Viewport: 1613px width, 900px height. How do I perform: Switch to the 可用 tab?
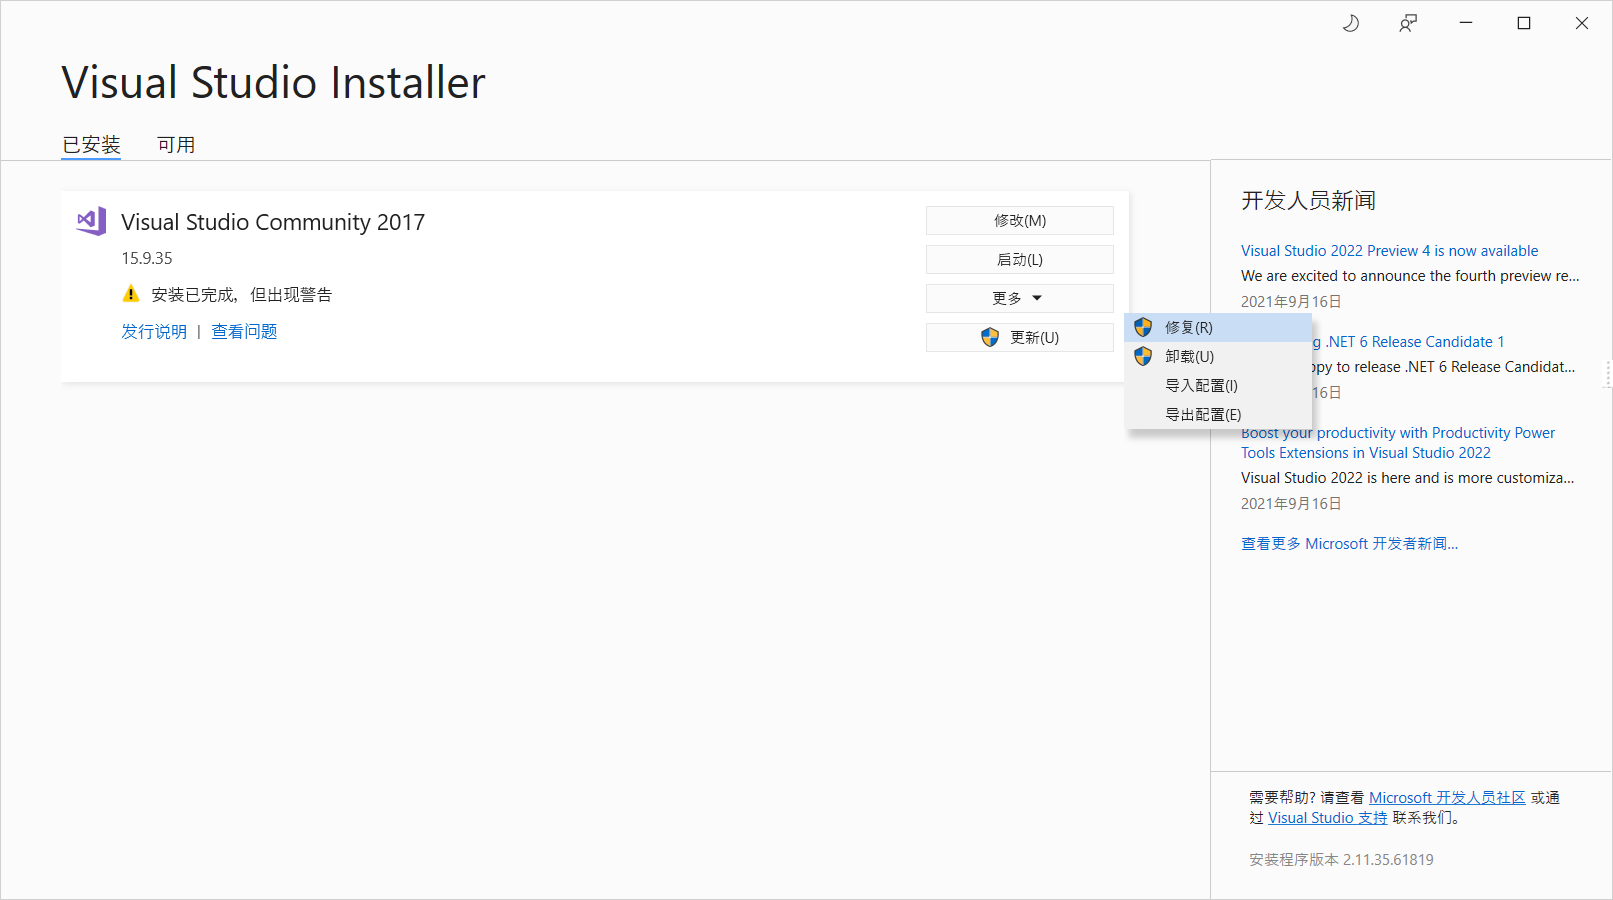coord(176,145)
